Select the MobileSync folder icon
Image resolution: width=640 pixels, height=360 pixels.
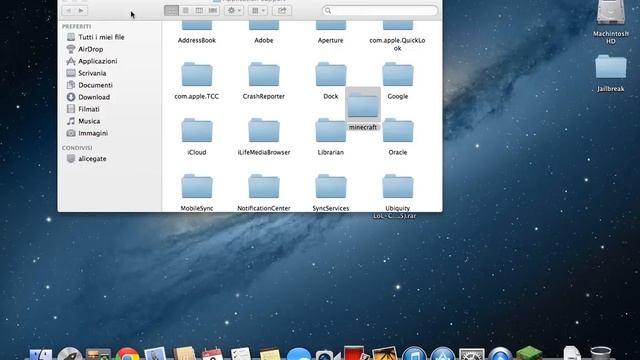pyautogui.click(x=197, y=187)
